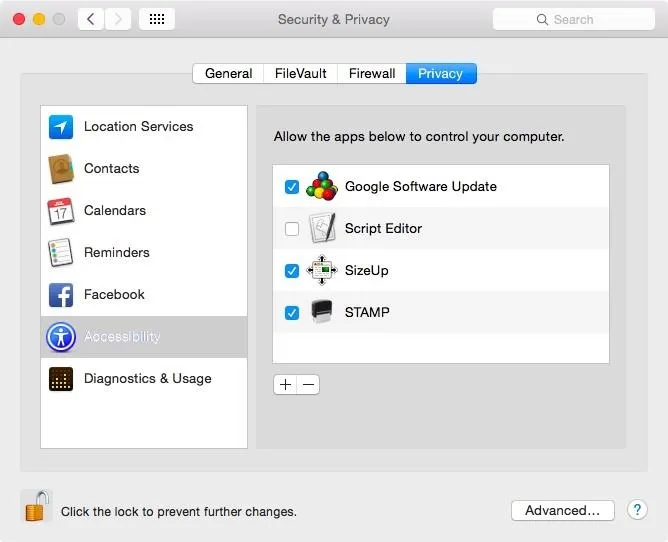The width and height of the screenshot is (668, 542).
Task: Select the Privacy tab
Action: 441,73
